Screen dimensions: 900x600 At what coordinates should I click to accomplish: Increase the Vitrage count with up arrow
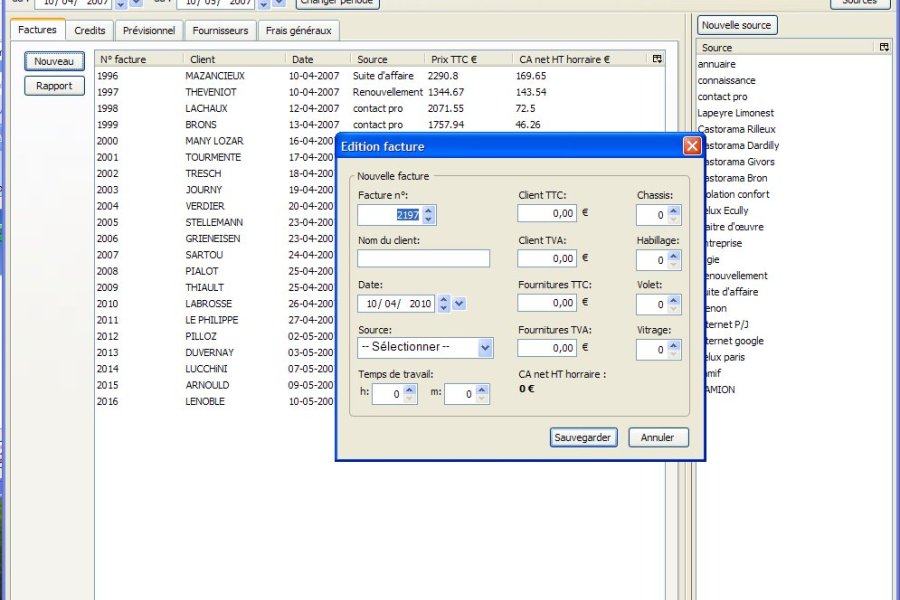pyautogui.click(x=674, y=345)
